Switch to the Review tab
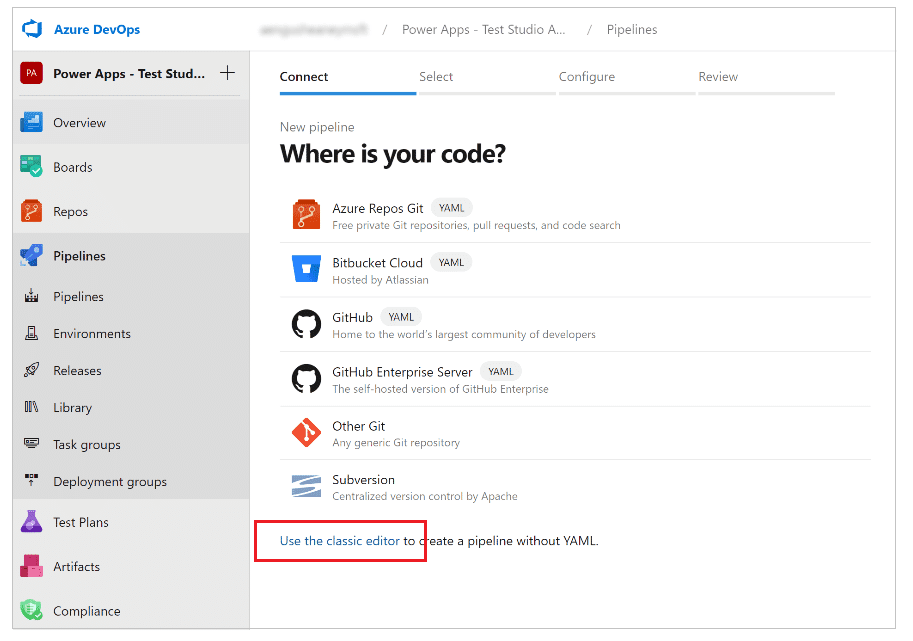Image resolution: width=913 pixels, height=641 pixels. 717,76
